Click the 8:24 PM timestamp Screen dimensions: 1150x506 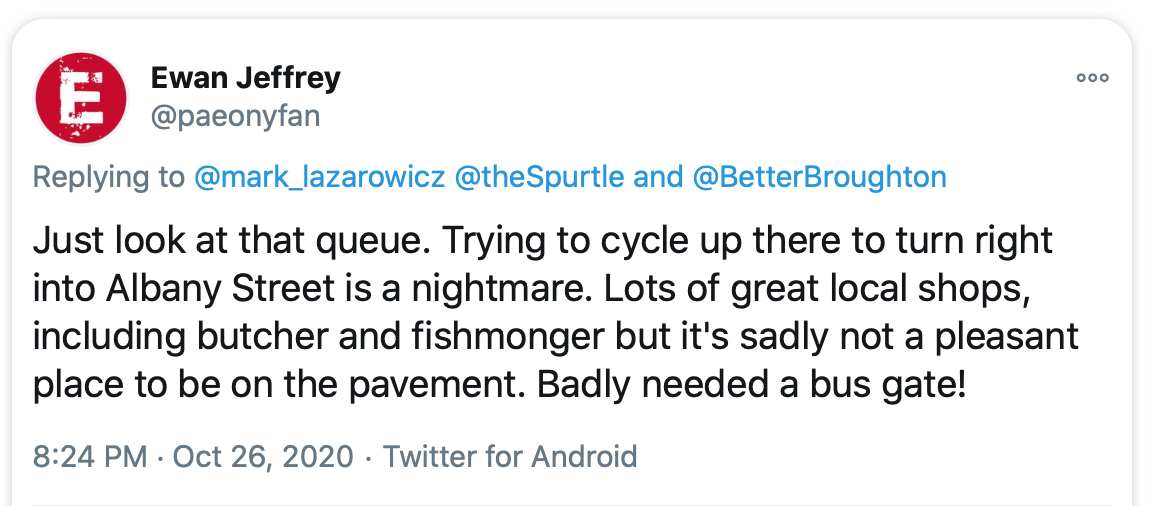pyautogui.click(x=90, y=456)
